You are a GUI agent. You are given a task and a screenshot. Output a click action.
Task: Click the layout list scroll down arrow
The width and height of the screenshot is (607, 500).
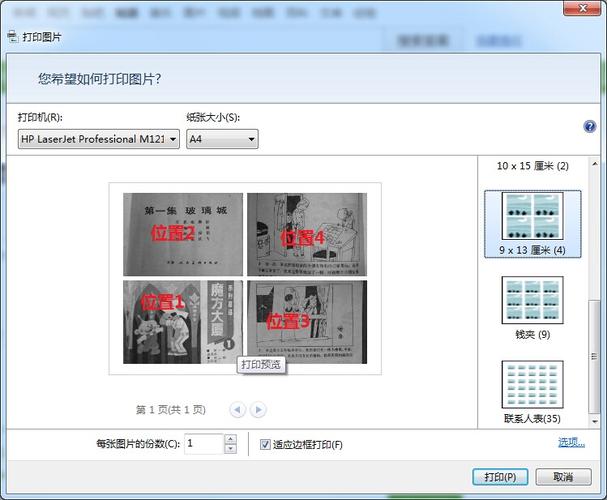(594, 421)
